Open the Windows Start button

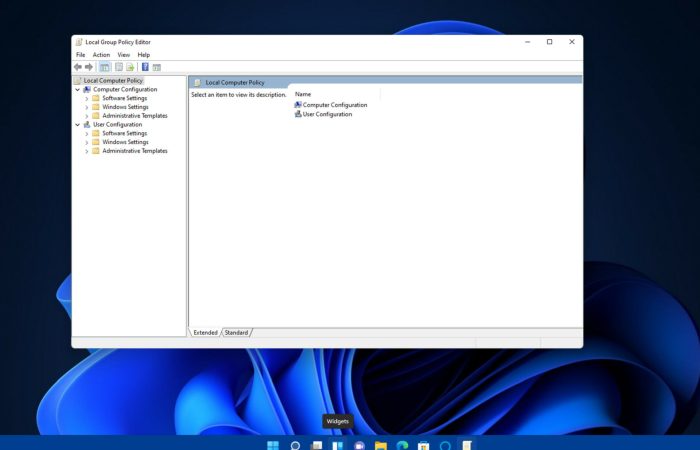tap(273, 445)
